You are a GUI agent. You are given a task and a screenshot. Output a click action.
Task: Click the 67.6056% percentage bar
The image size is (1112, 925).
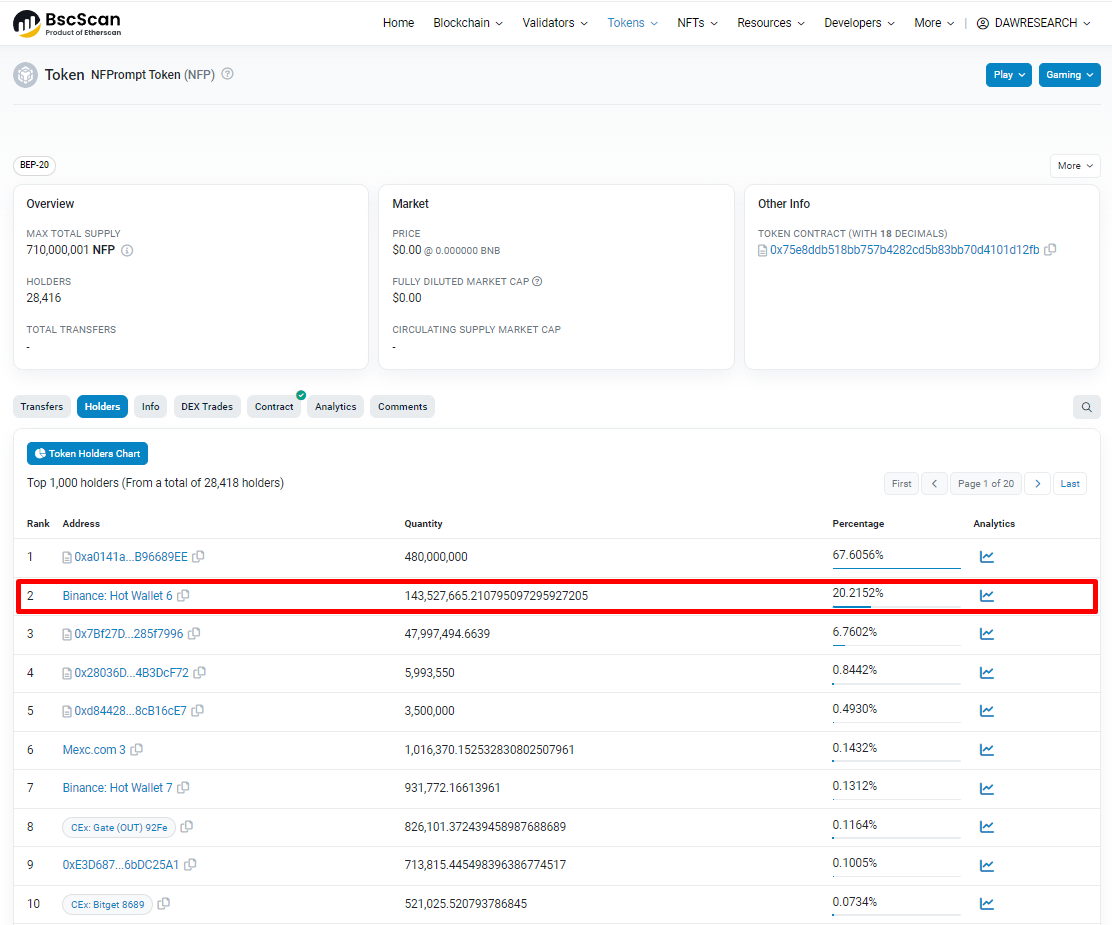click(x=896, y=567)
